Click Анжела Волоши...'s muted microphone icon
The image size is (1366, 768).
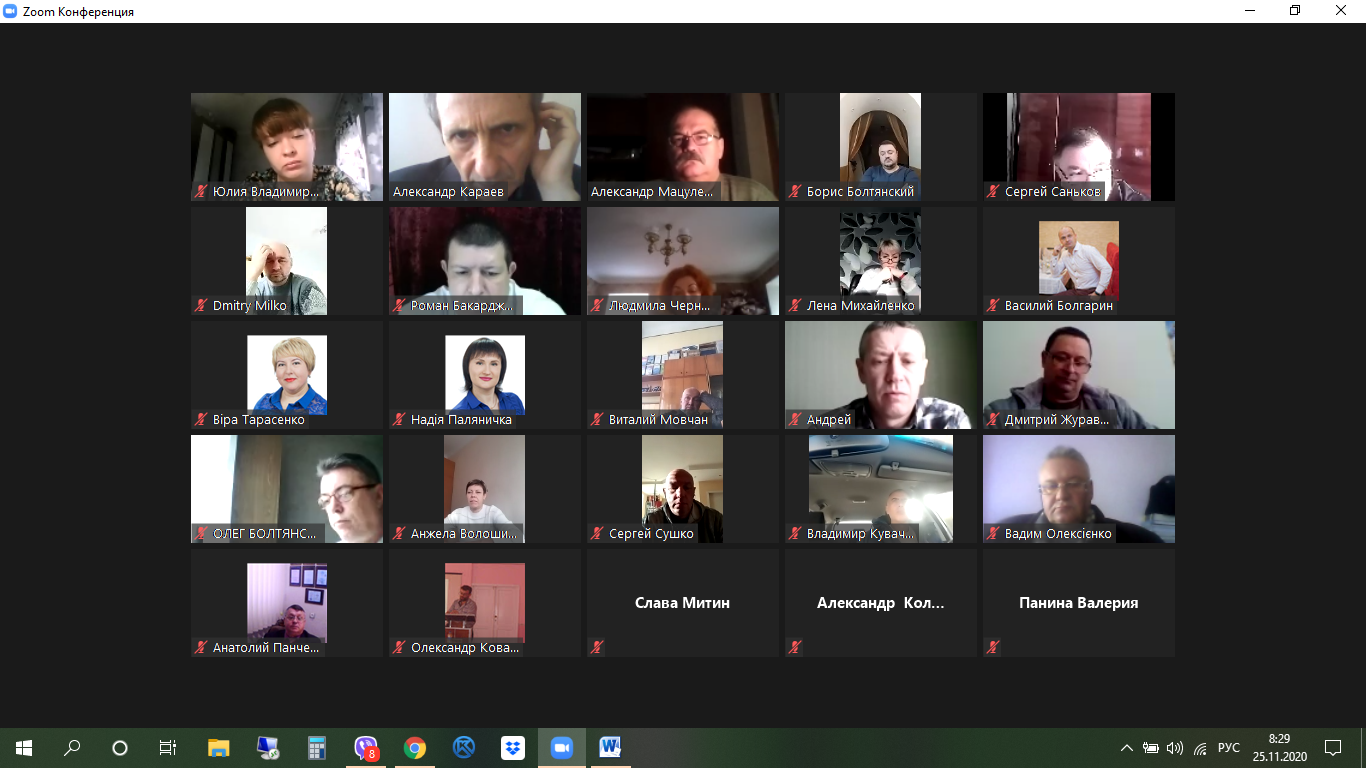click(399, 534)
